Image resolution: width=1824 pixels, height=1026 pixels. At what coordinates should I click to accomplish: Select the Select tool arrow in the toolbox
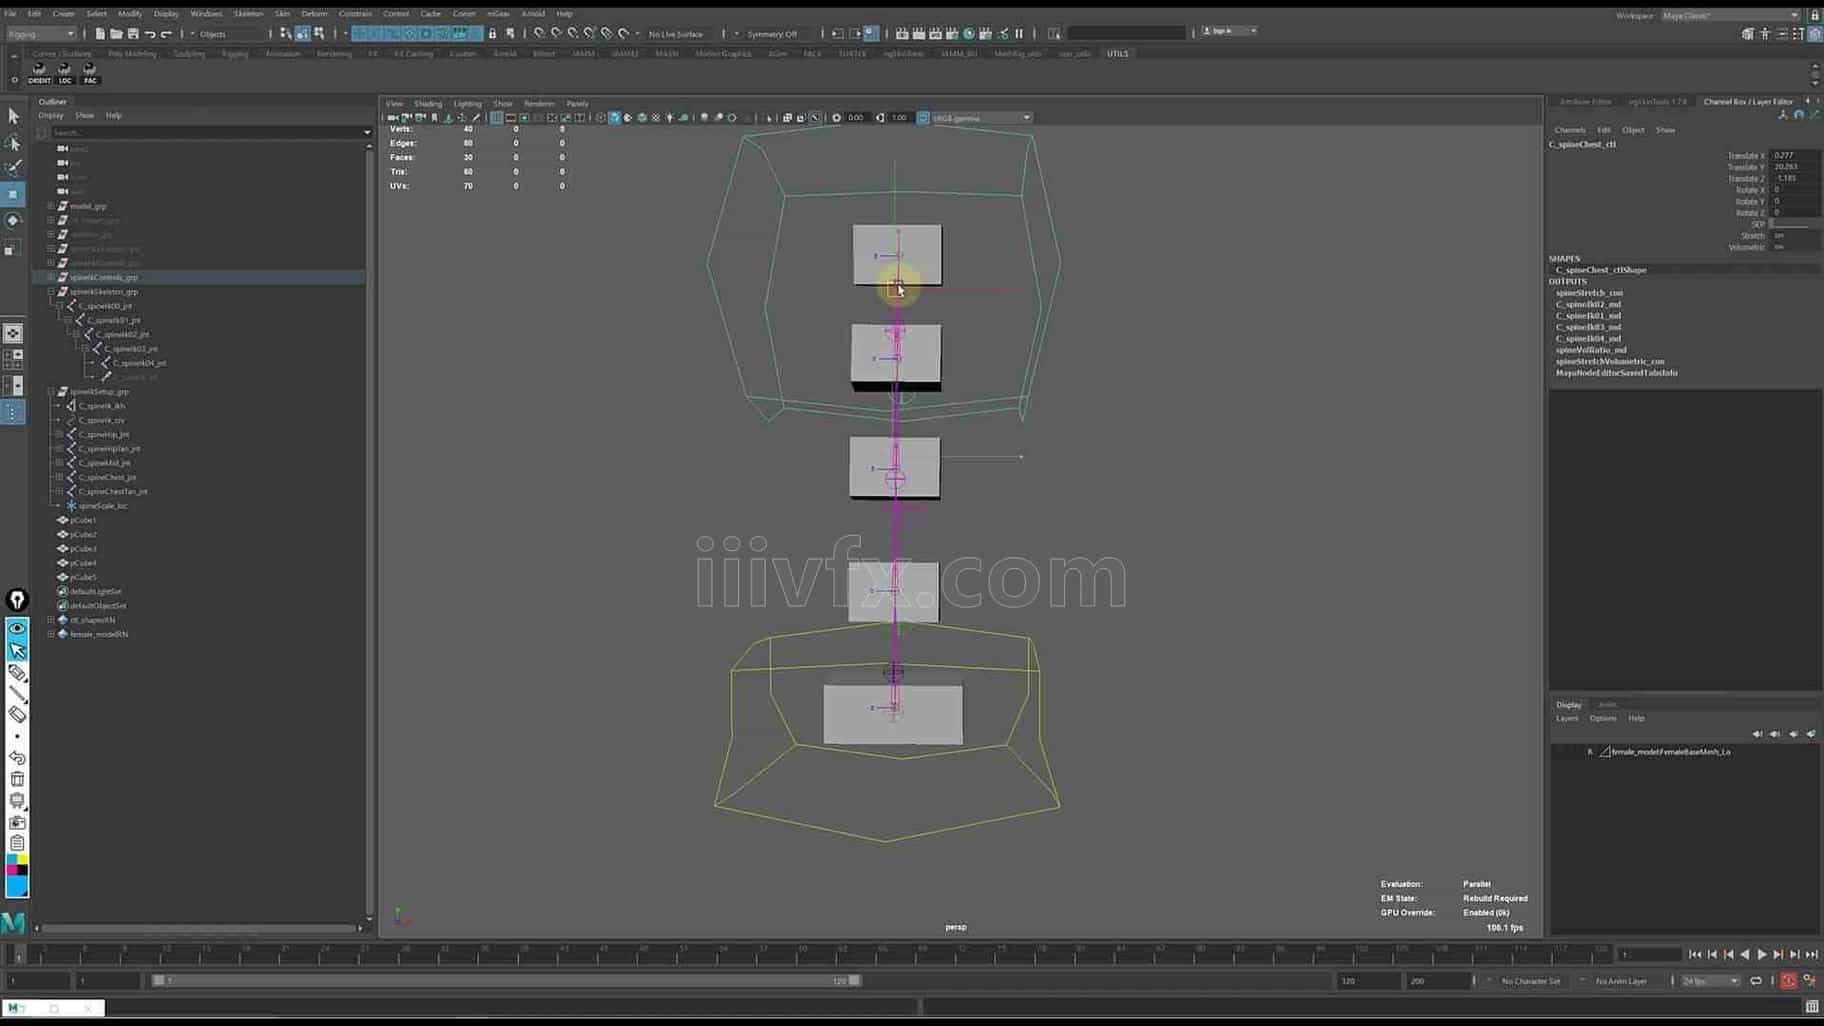tap(13, 117)
